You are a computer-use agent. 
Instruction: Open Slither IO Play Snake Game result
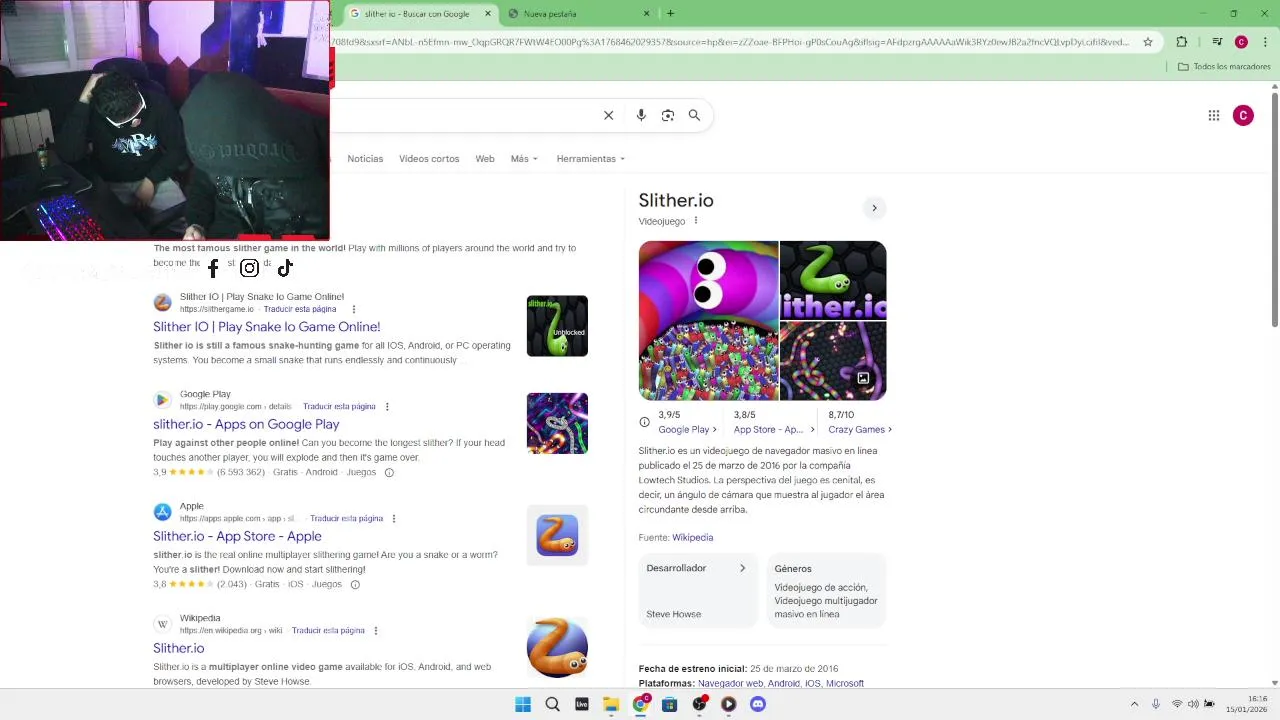coord(266,327)
